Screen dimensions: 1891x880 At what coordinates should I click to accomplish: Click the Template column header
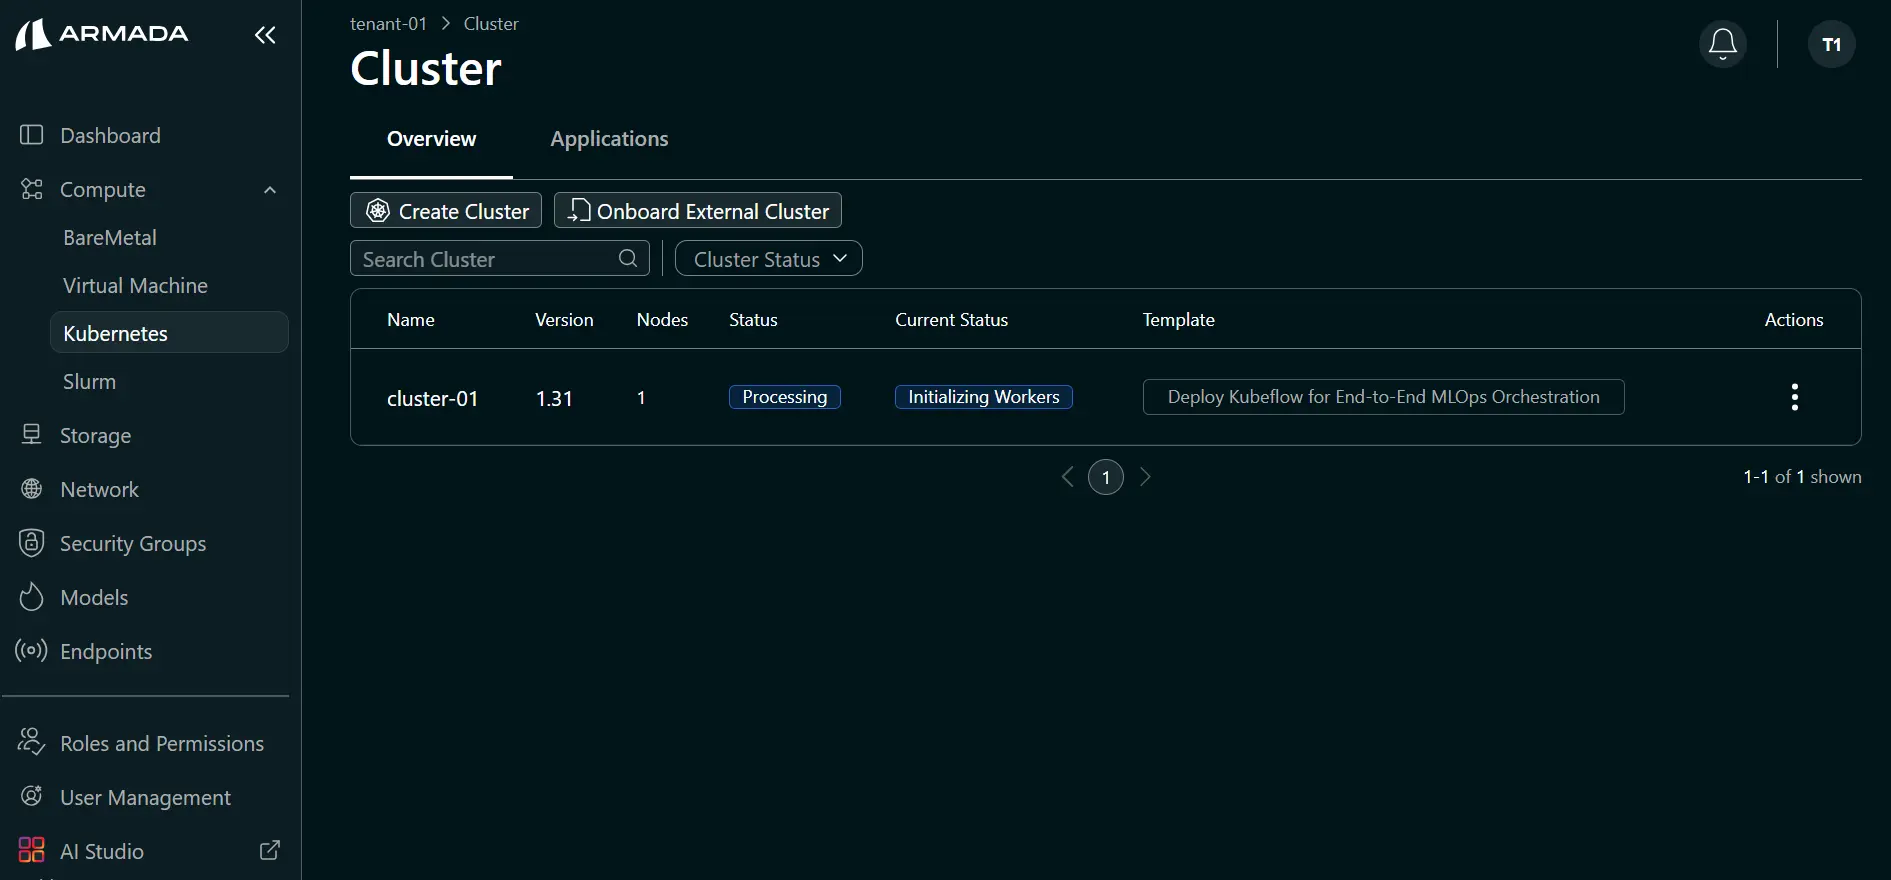[1179, 319]
